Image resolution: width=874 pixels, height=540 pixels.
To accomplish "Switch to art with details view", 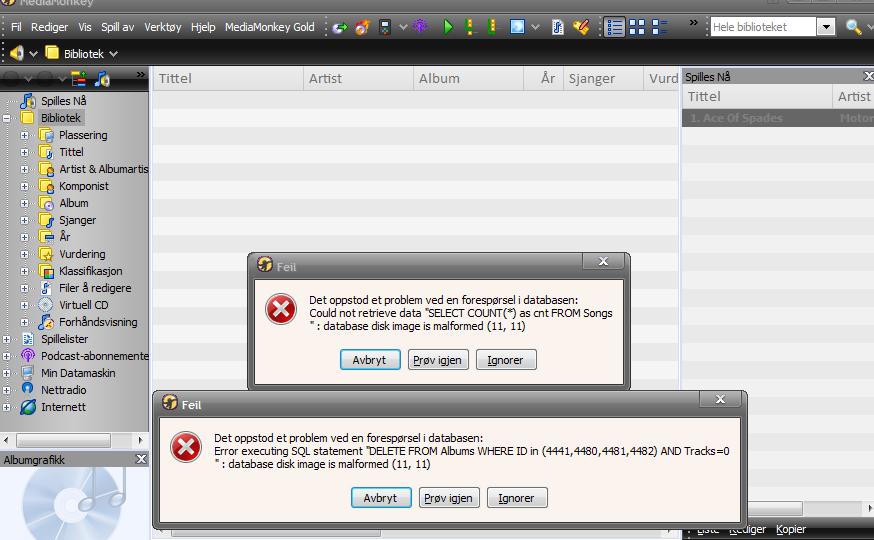I will [x=659, y=27].
